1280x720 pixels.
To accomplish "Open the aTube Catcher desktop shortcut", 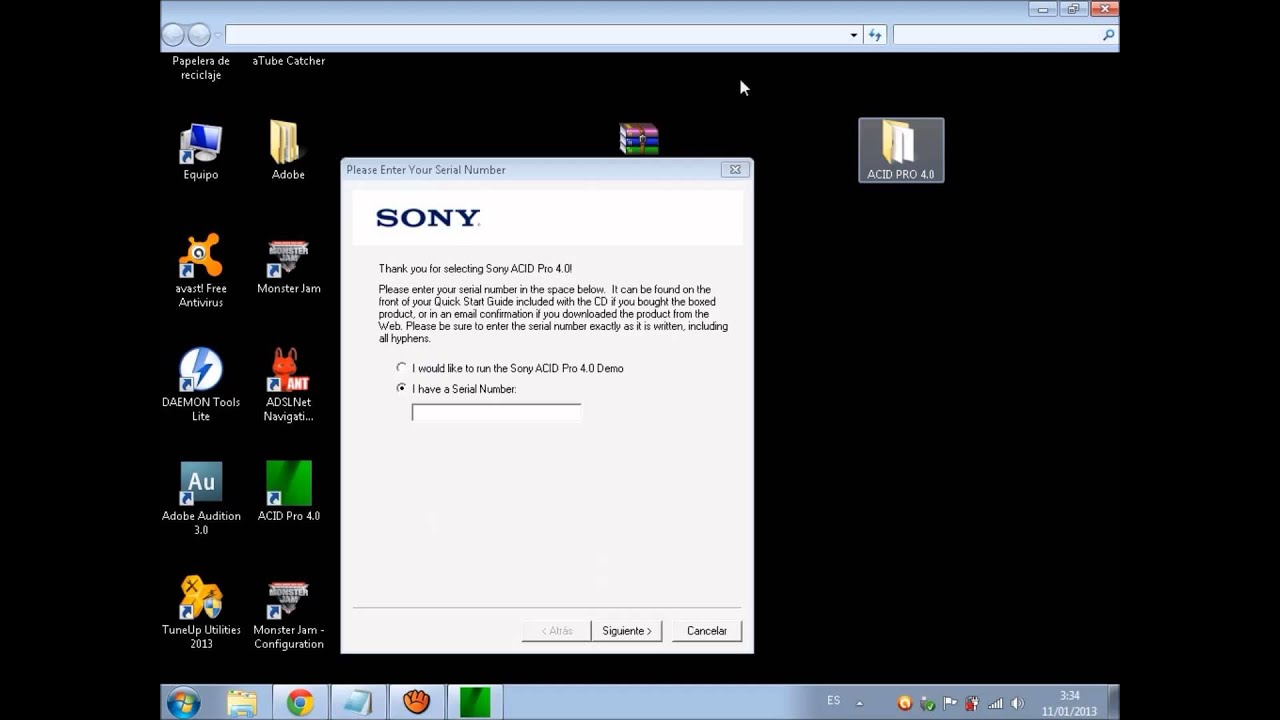I will (288, 61).
